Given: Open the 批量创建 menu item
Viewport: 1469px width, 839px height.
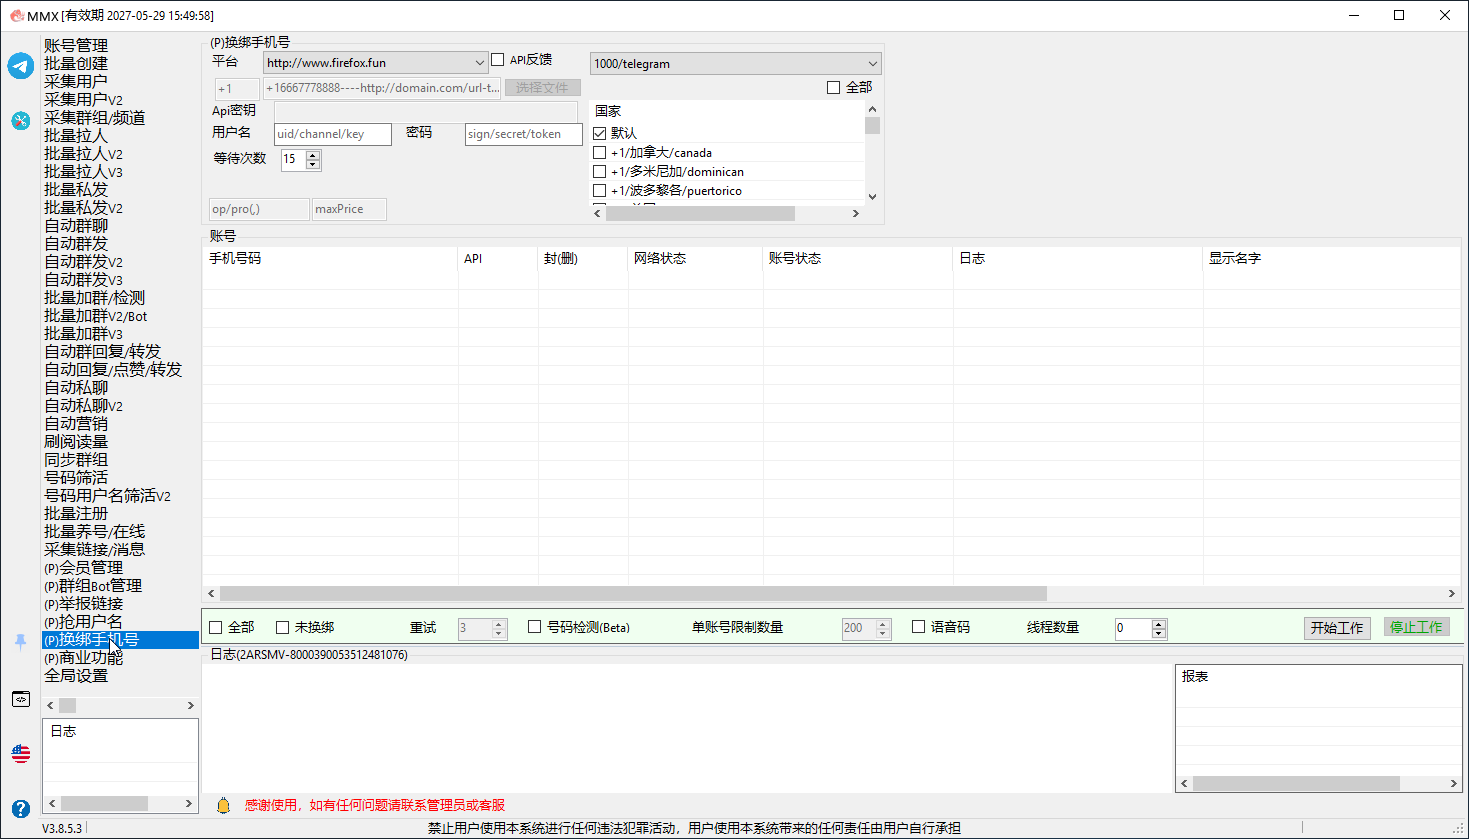Looking at the screenshot, I should [x=76, y=63].
